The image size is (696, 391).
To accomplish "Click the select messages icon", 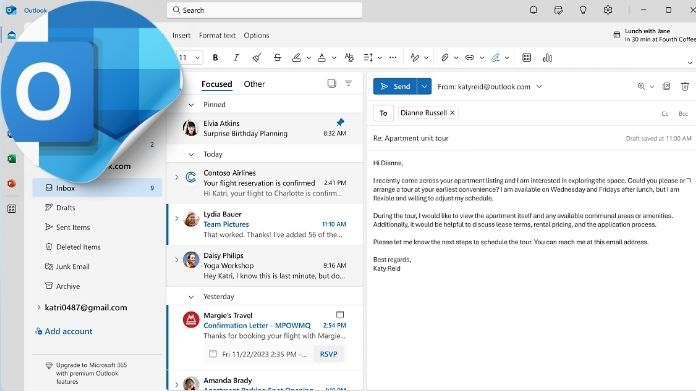I will click(332, 83).
